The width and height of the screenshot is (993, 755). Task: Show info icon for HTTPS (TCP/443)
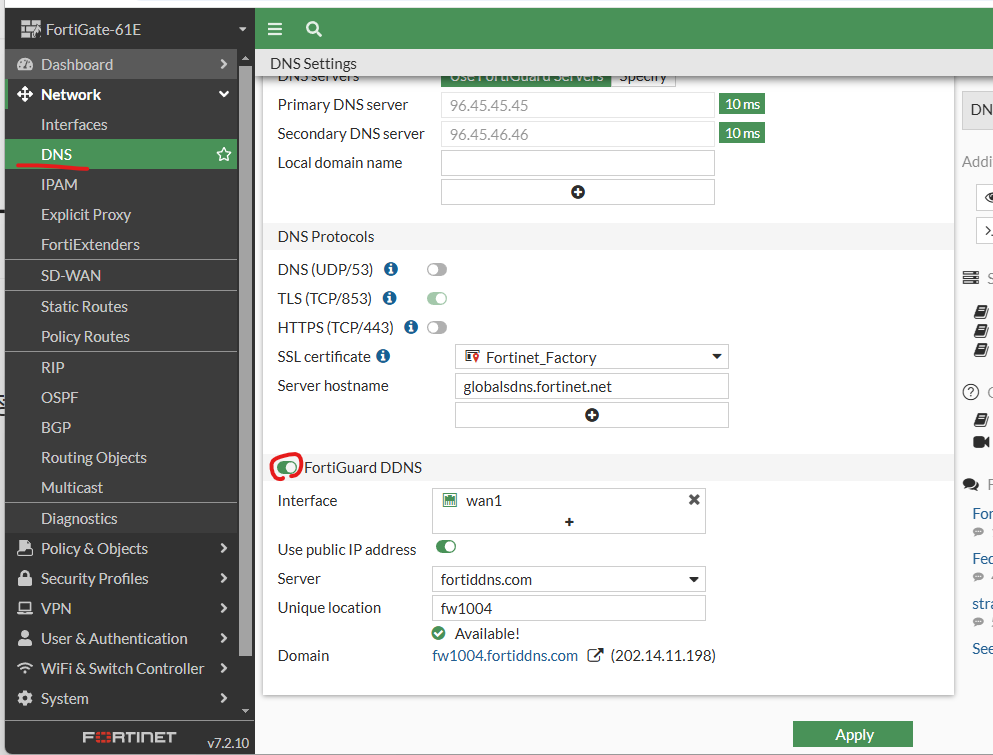point(411,327)
